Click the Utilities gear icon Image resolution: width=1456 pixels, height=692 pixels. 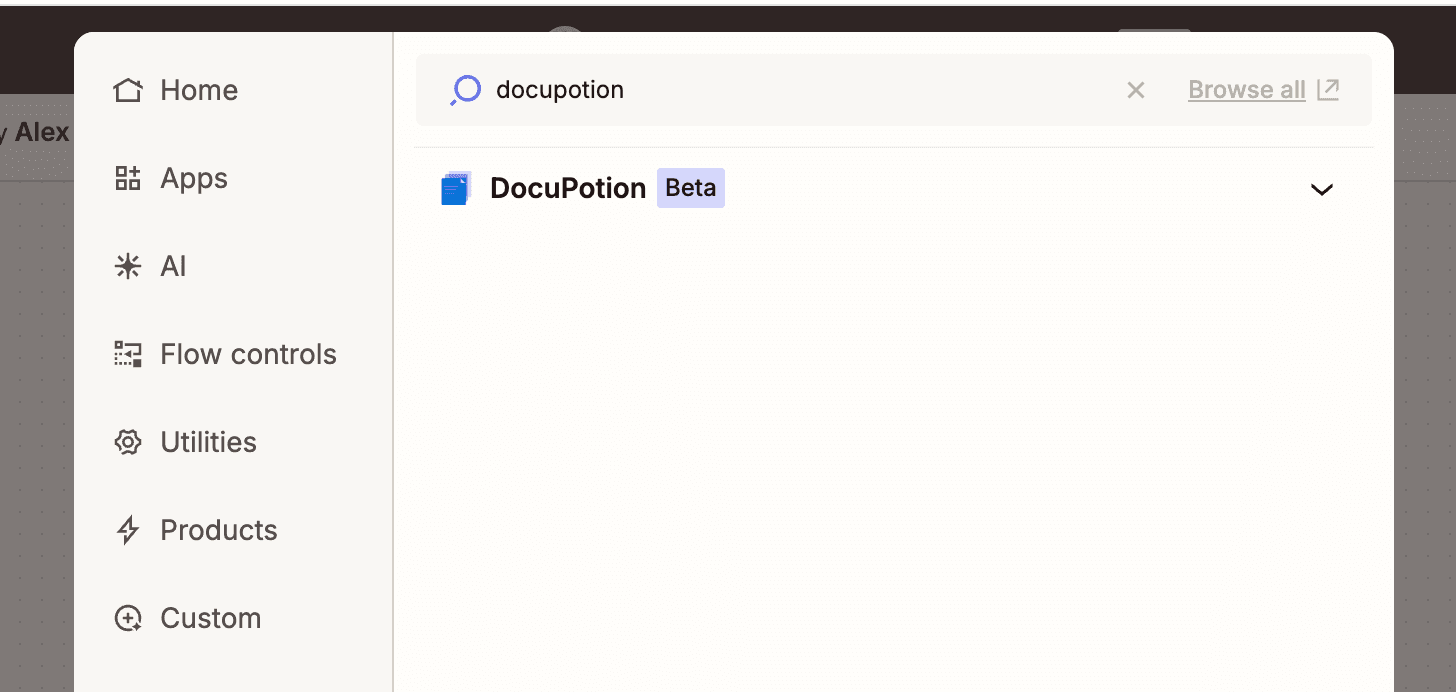coord(128,442)
